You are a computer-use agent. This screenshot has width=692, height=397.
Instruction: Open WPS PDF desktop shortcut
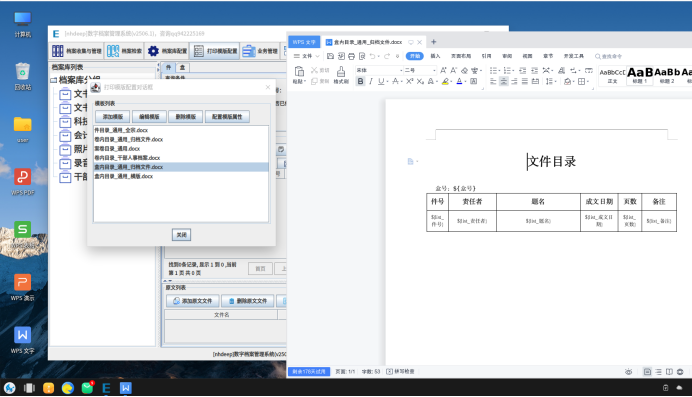(x=23, y=182)
